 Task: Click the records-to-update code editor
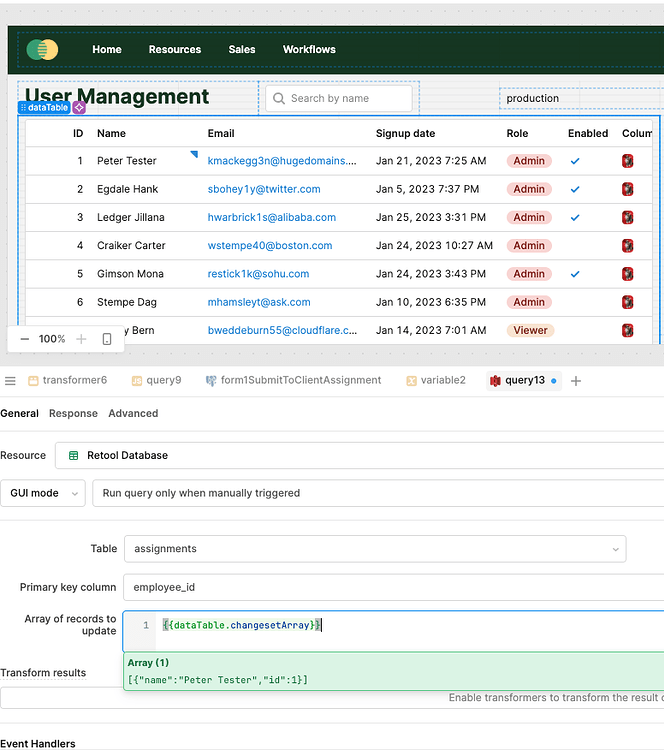[x=393, y=631]
